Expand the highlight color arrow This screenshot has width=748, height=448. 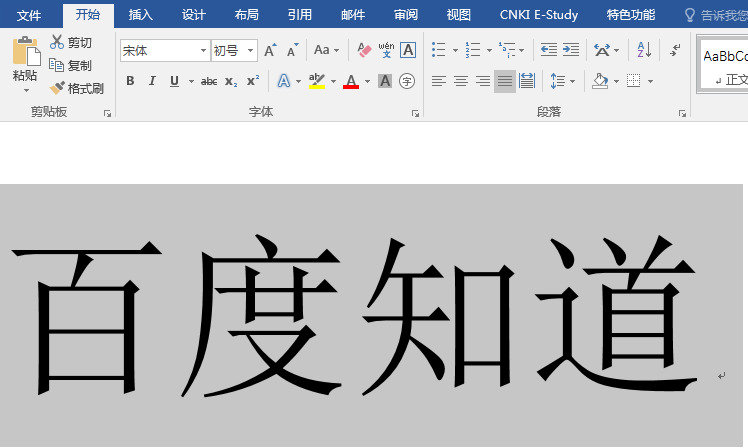(333, 82)
